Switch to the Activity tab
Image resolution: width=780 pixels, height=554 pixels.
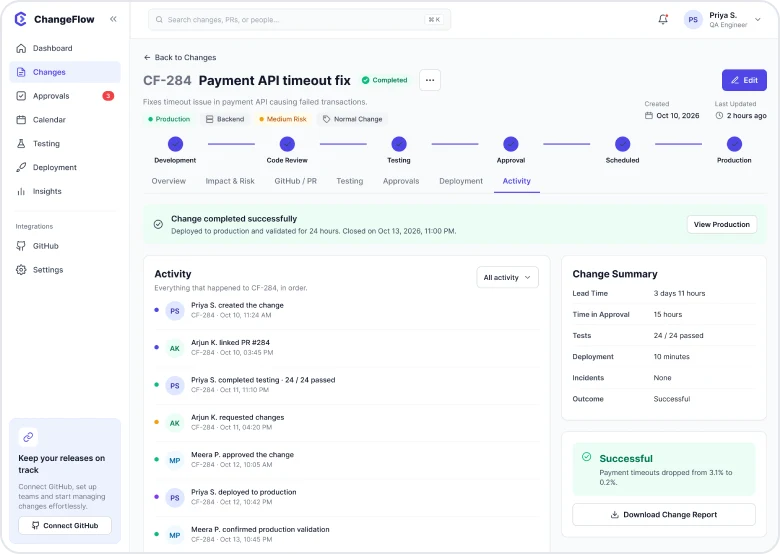(517, 181)
